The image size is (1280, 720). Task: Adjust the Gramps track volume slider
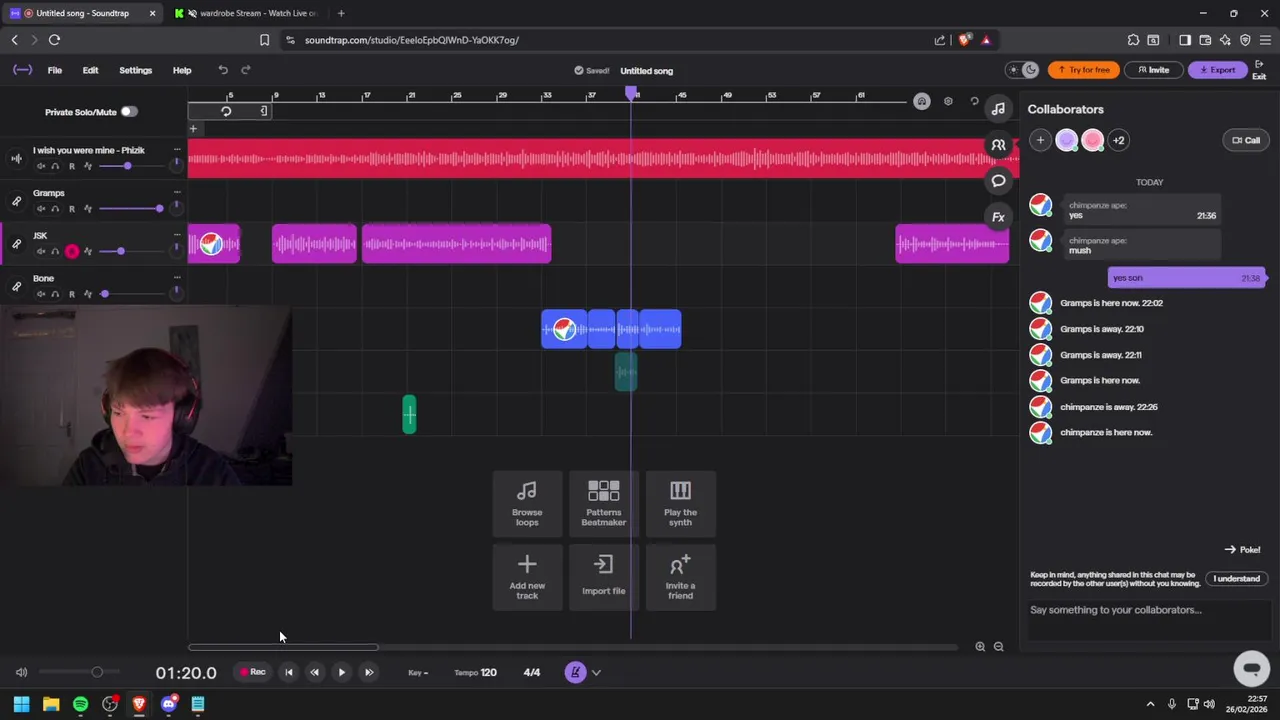point(131,208)
